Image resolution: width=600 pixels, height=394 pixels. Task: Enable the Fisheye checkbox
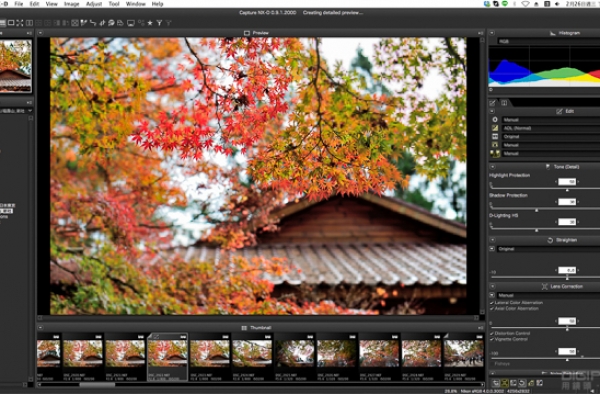tap(492, 363)
